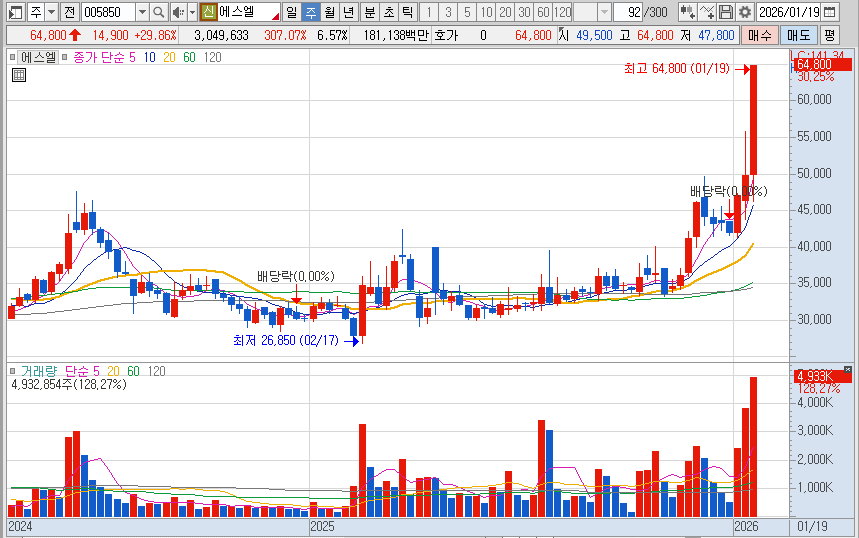
Task: Click the data table grid icon in chart
Action: pos(19,75)
